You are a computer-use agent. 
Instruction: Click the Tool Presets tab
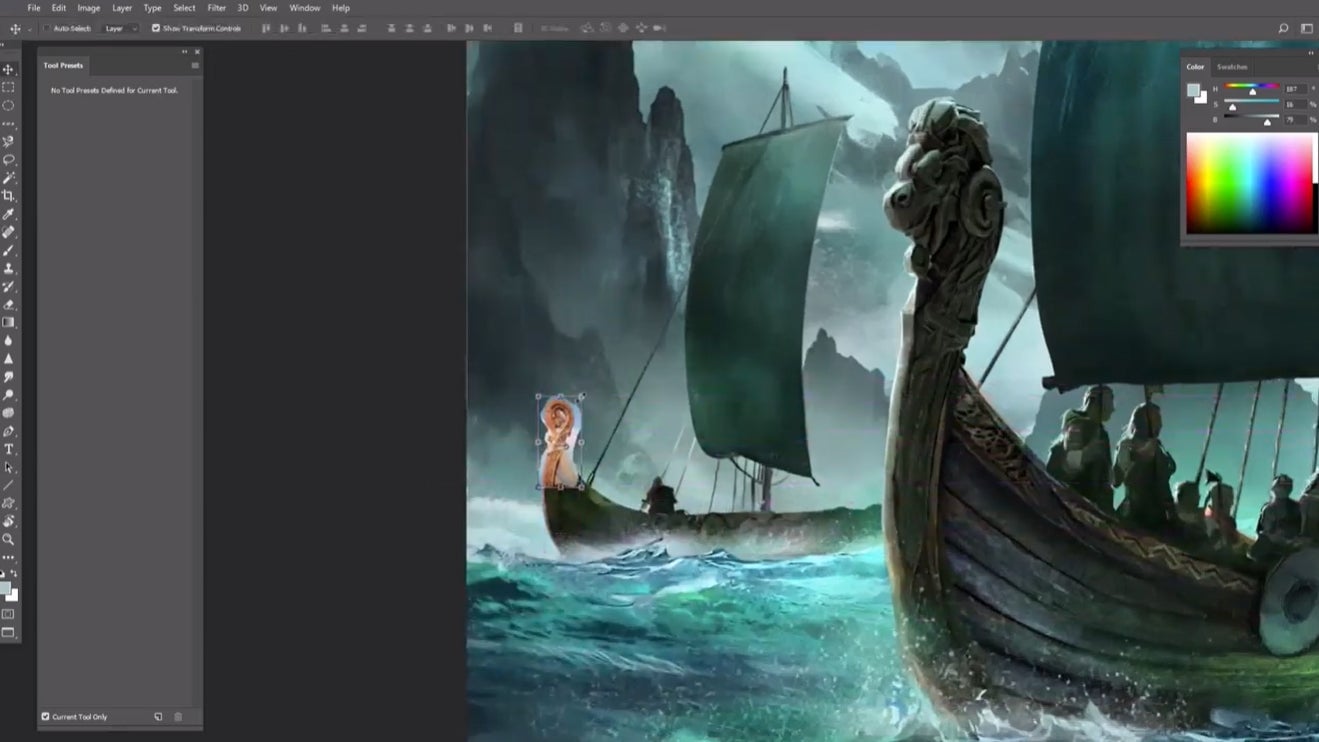click(x=63, y=65)
